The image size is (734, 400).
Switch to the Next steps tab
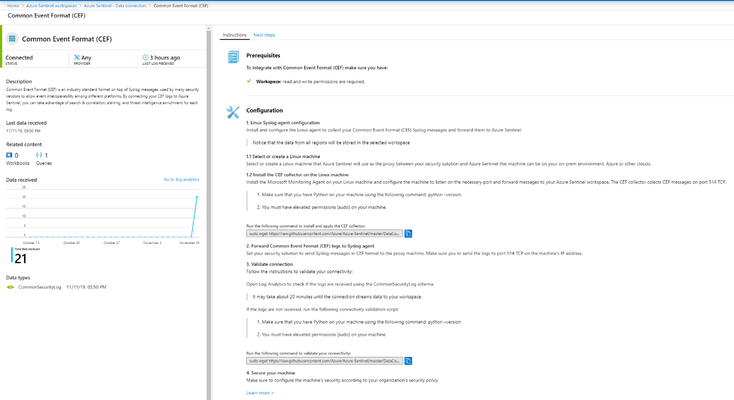pos(264,35)
